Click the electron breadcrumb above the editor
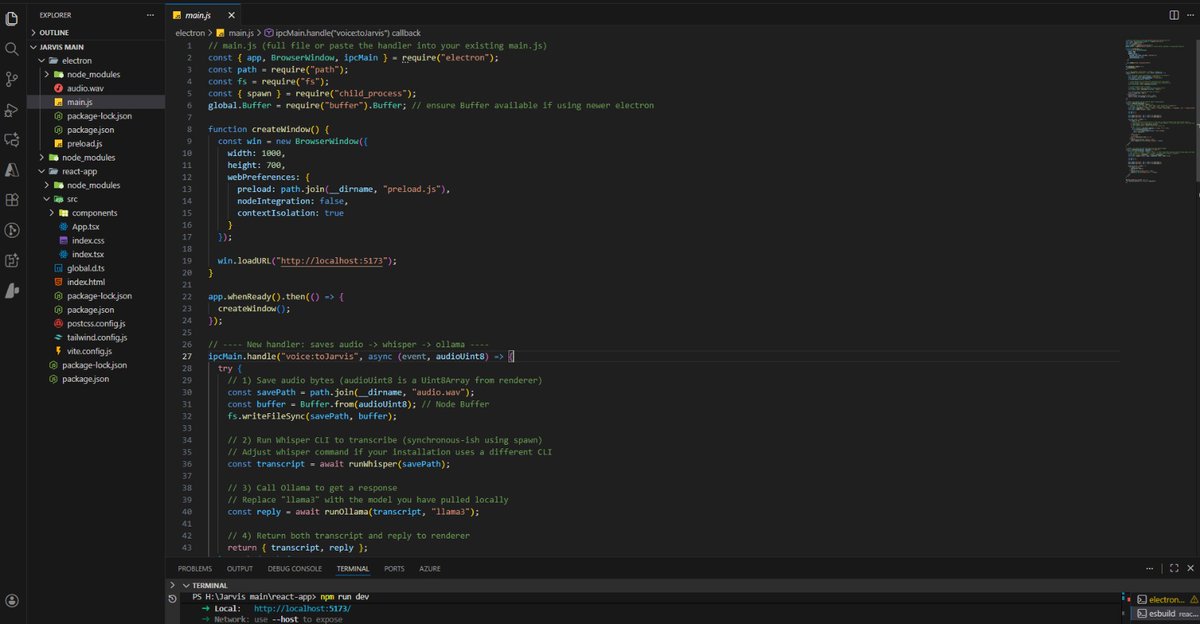This screenshot has width=1200, height=624. click(190, 31)
